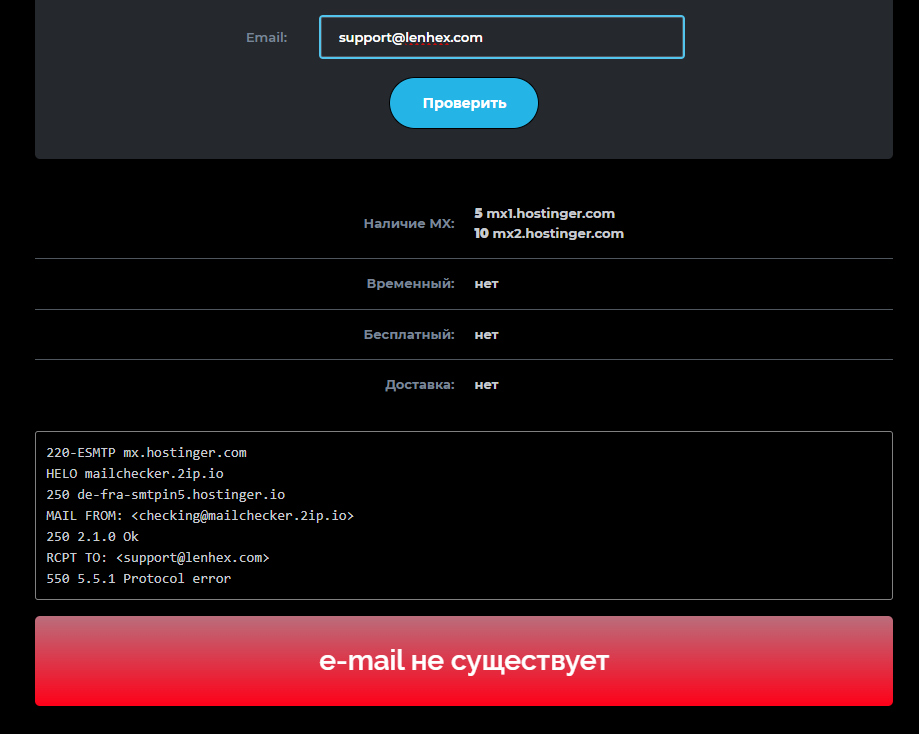Image resolution: width=919 pixels, height=734 pixels.
Task: Click the 250 2.1.0 Ok response line
Action: click(92, 537)
